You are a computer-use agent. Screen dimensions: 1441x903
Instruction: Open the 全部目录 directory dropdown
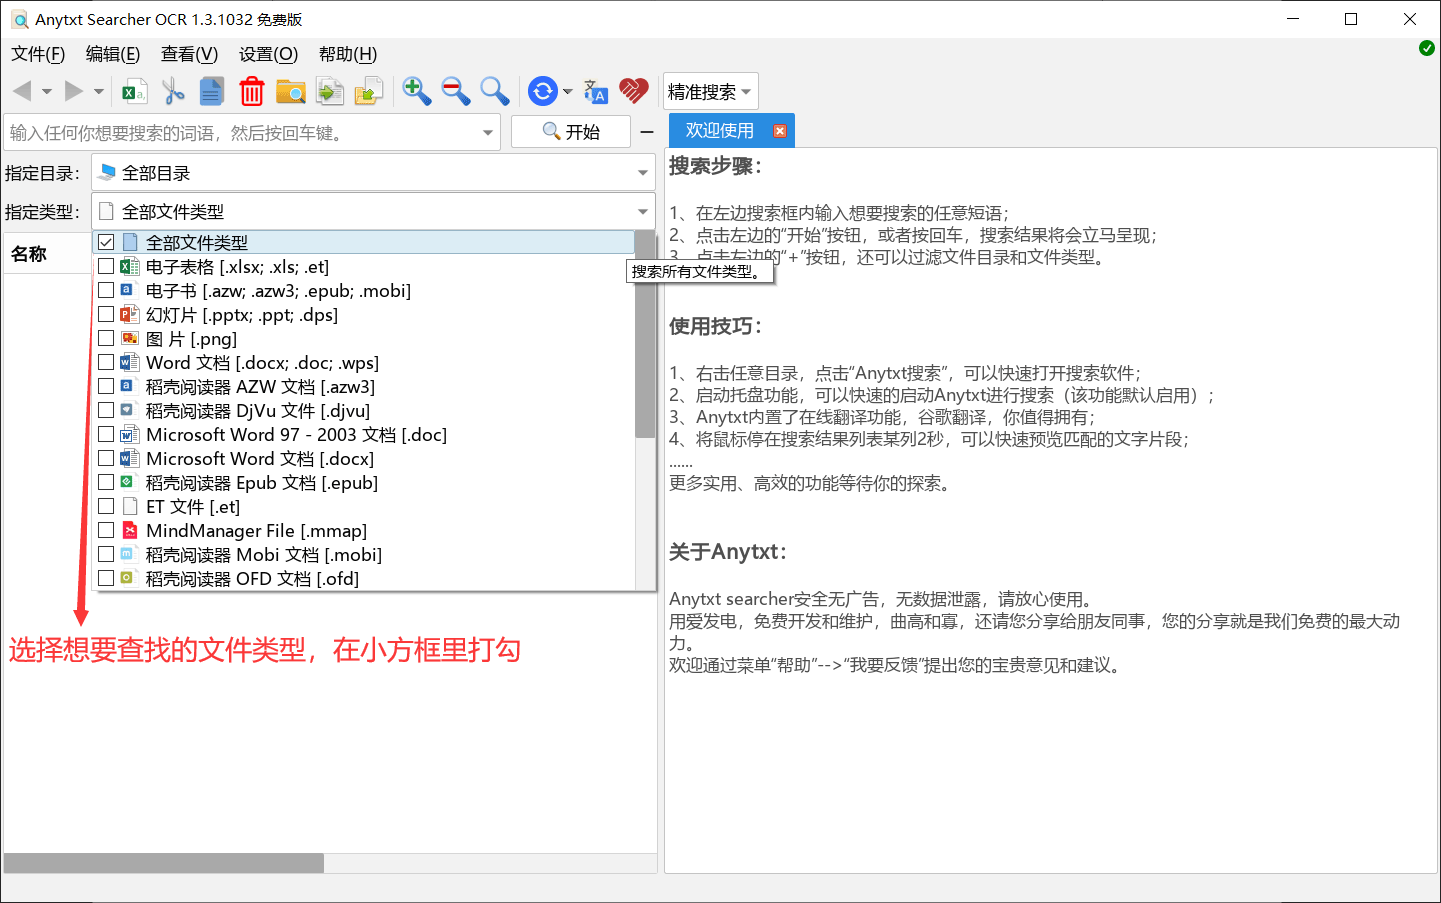pyautogui.click(x=373, y=173)
